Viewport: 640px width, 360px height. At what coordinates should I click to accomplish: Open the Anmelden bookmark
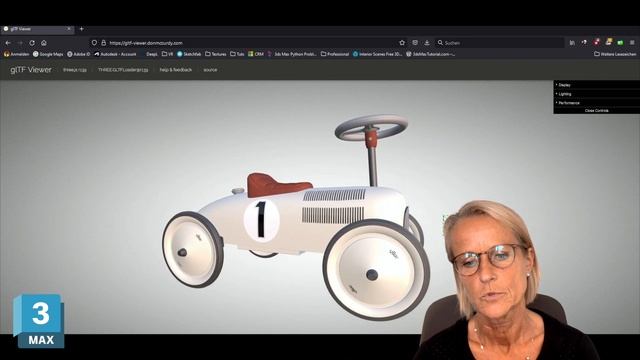click(x=16, y=54)
